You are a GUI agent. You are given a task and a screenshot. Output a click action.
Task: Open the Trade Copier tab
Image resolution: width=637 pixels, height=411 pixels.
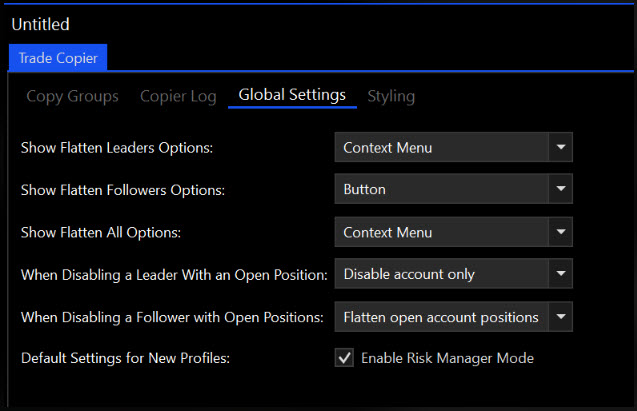point(58,58)
